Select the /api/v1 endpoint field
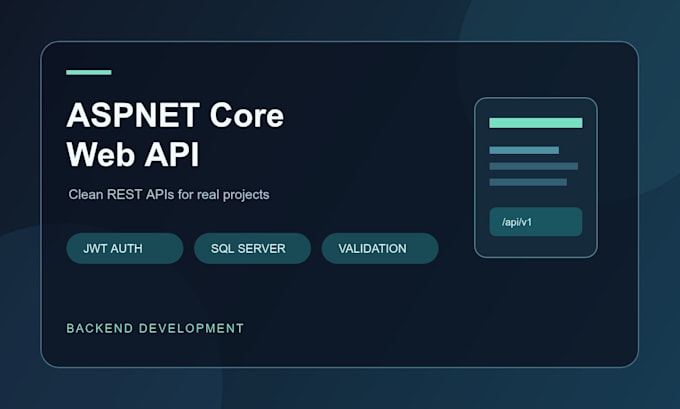Image resolution: width=680 pixels, height=409 pixels. click(536, 222)
